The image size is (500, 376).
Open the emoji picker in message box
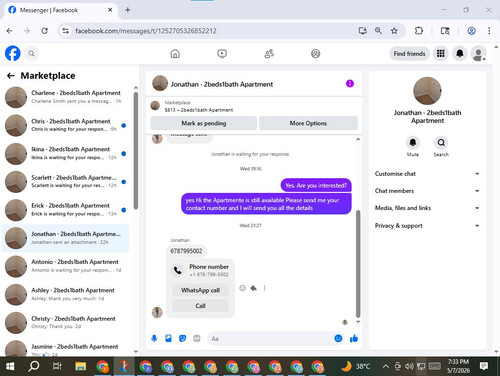pos(338,338)
